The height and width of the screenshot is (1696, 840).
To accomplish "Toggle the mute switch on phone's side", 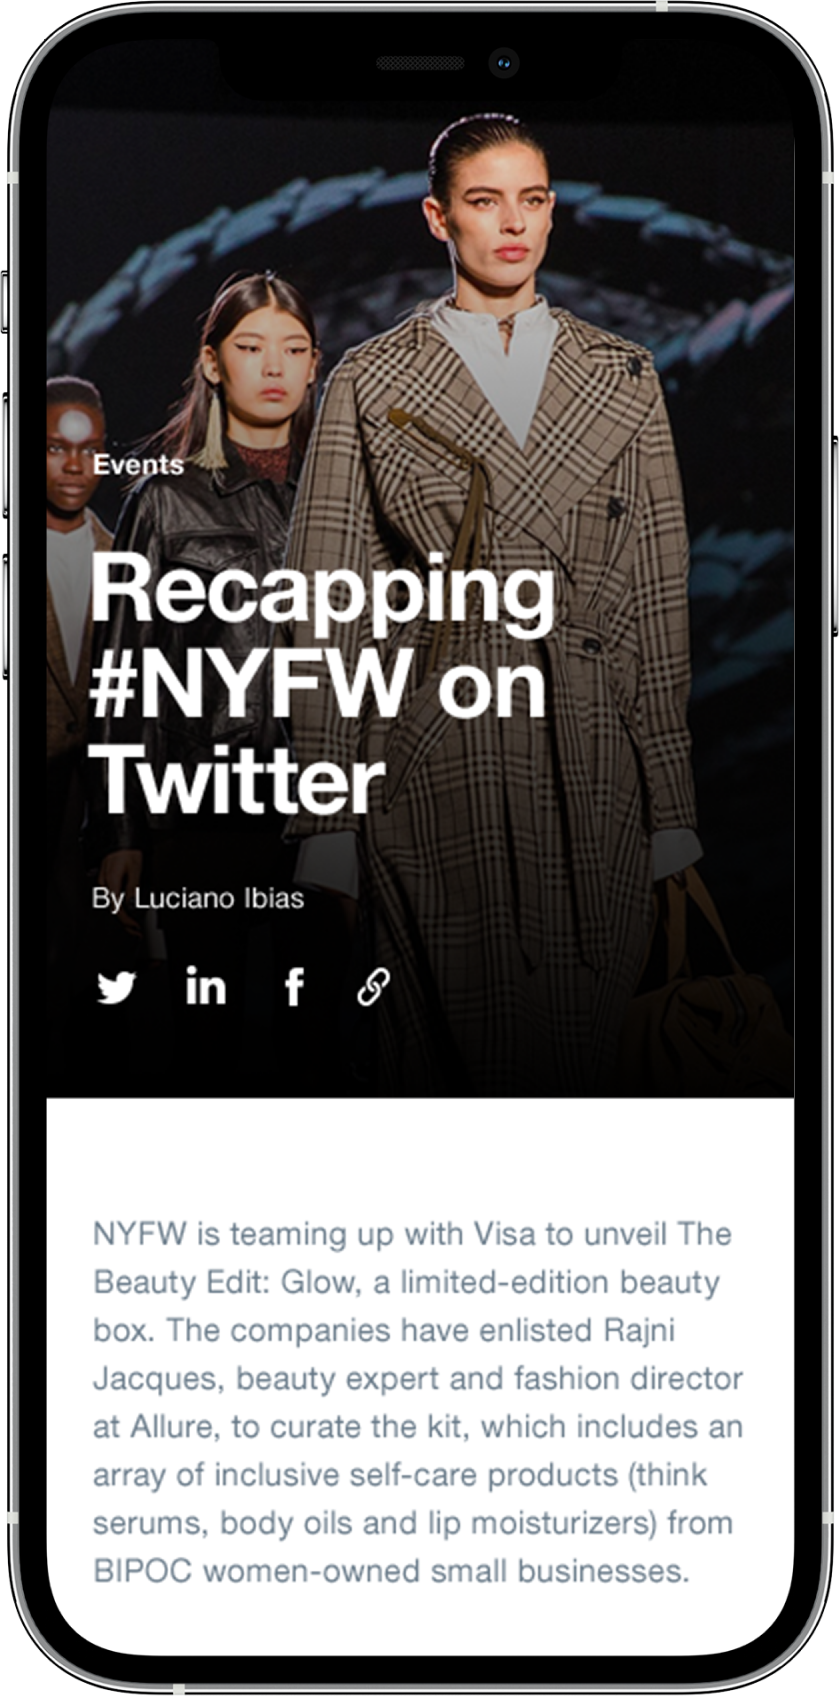I will pos(4,301).
